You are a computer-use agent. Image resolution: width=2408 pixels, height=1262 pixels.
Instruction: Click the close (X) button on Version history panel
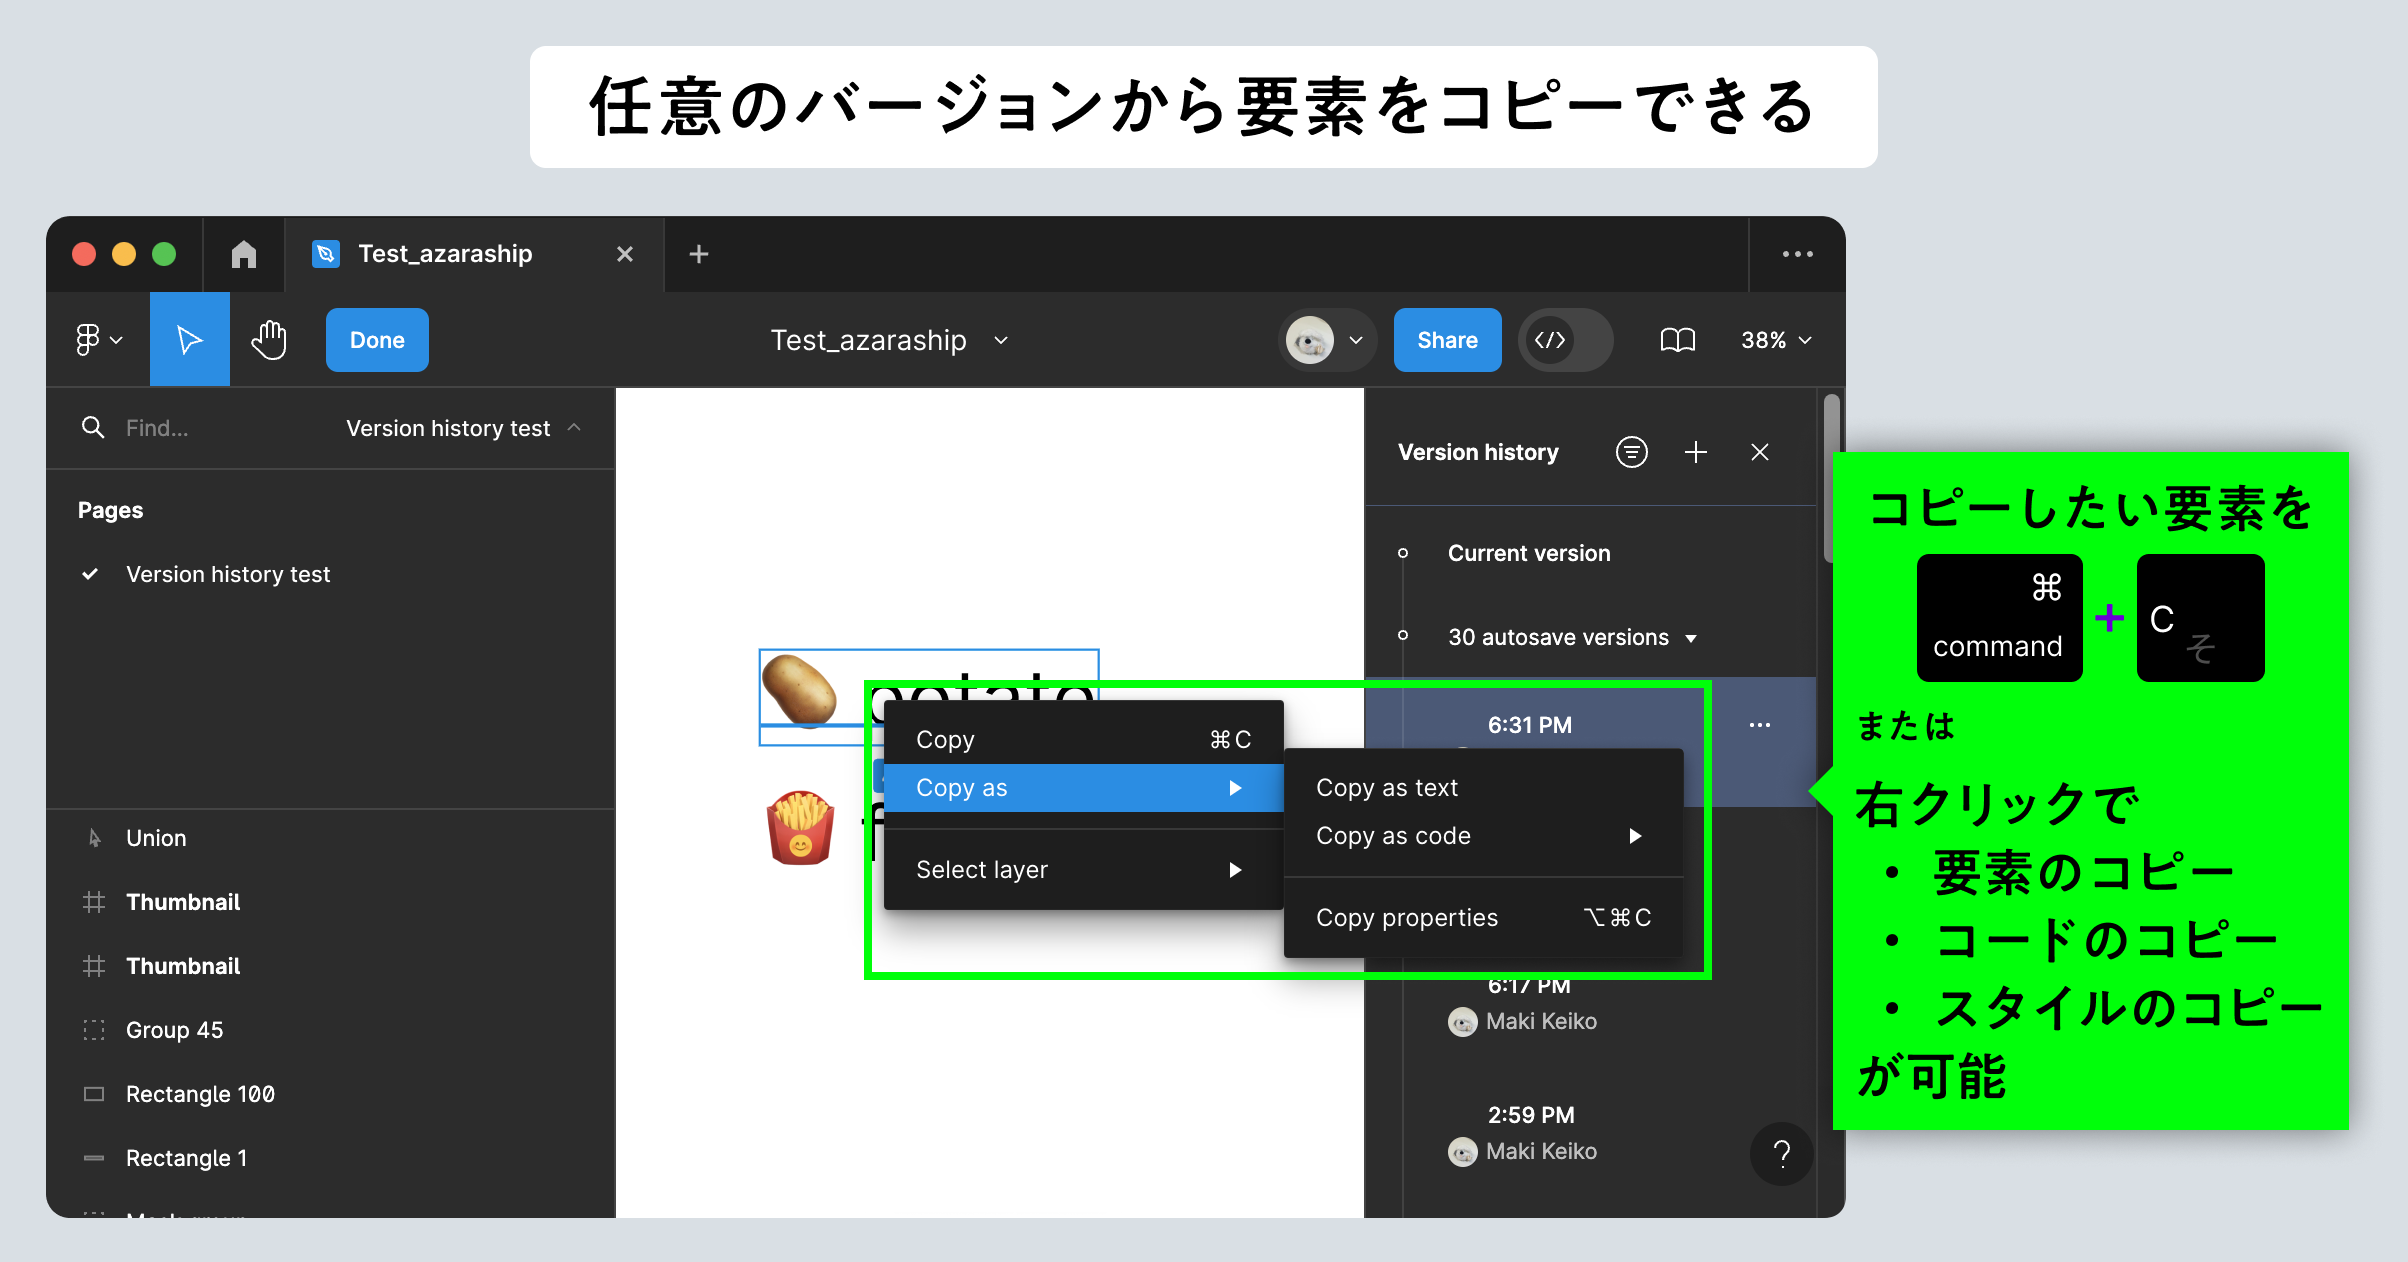click(x=1760, y=453)
